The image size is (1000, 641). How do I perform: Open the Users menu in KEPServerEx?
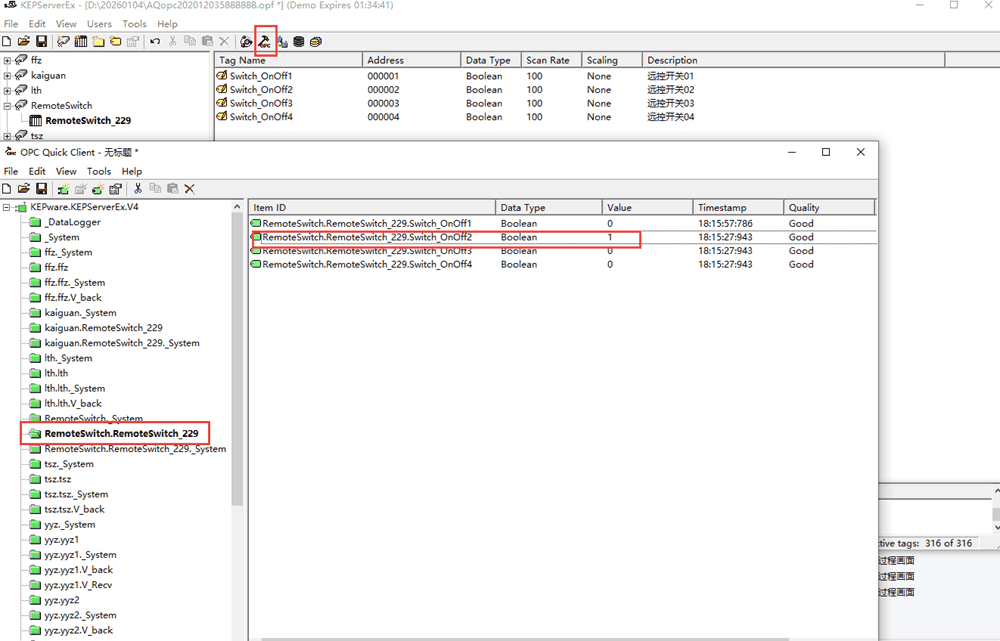(99, 23)
